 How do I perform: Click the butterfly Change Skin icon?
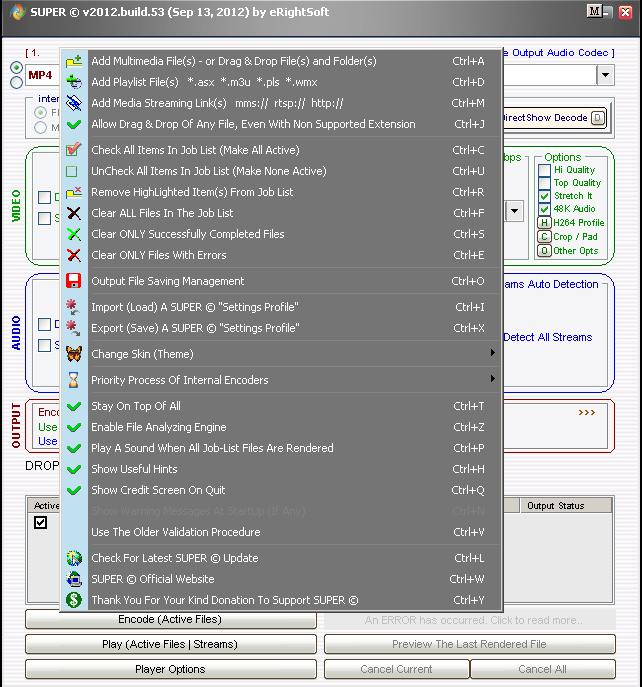pos(74,354)
